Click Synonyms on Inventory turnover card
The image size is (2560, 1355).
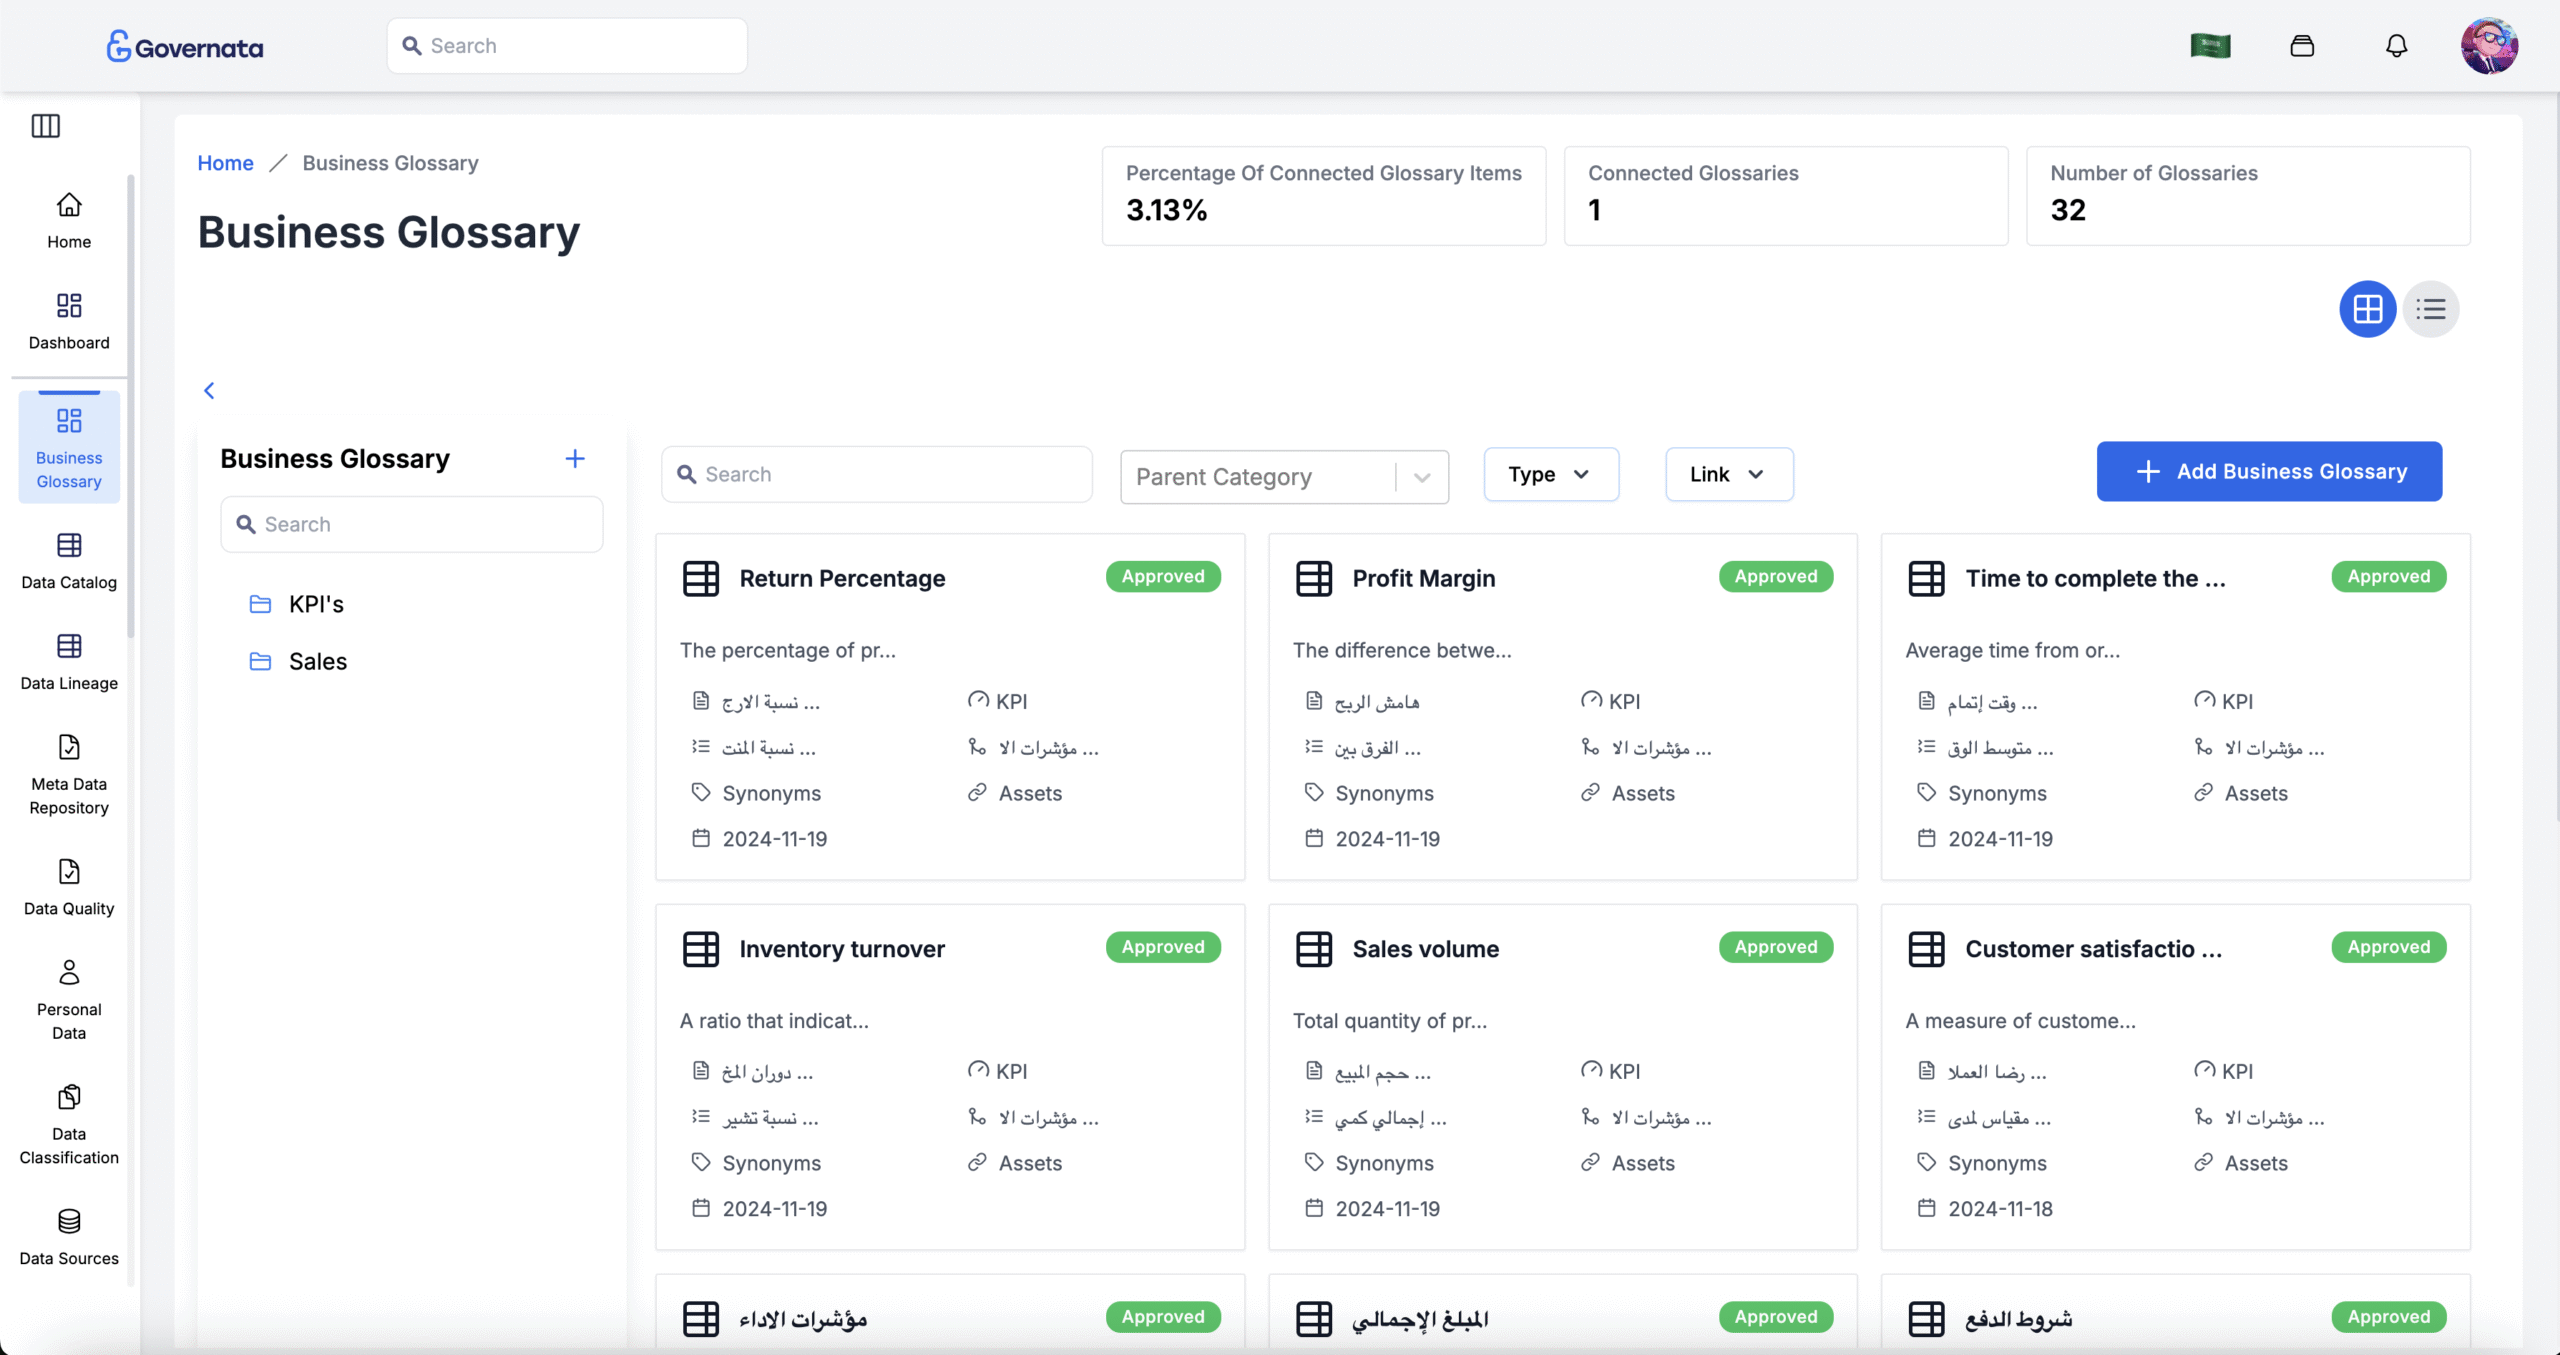tap(771, 1163)
